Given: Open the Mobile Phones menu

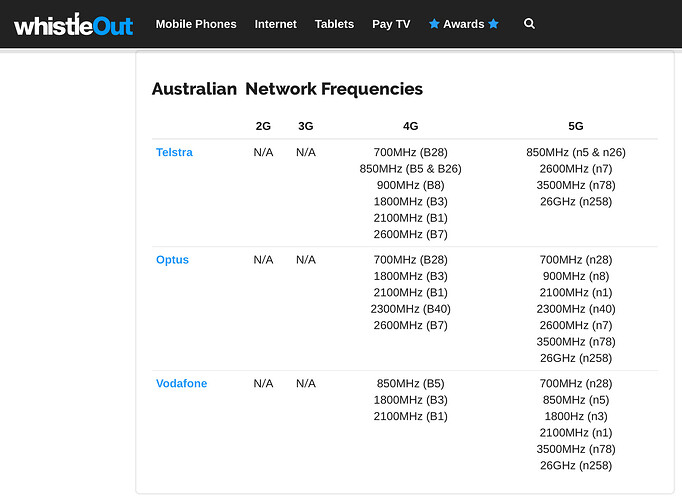Looking at the screenshot, I should click(196, 24).
